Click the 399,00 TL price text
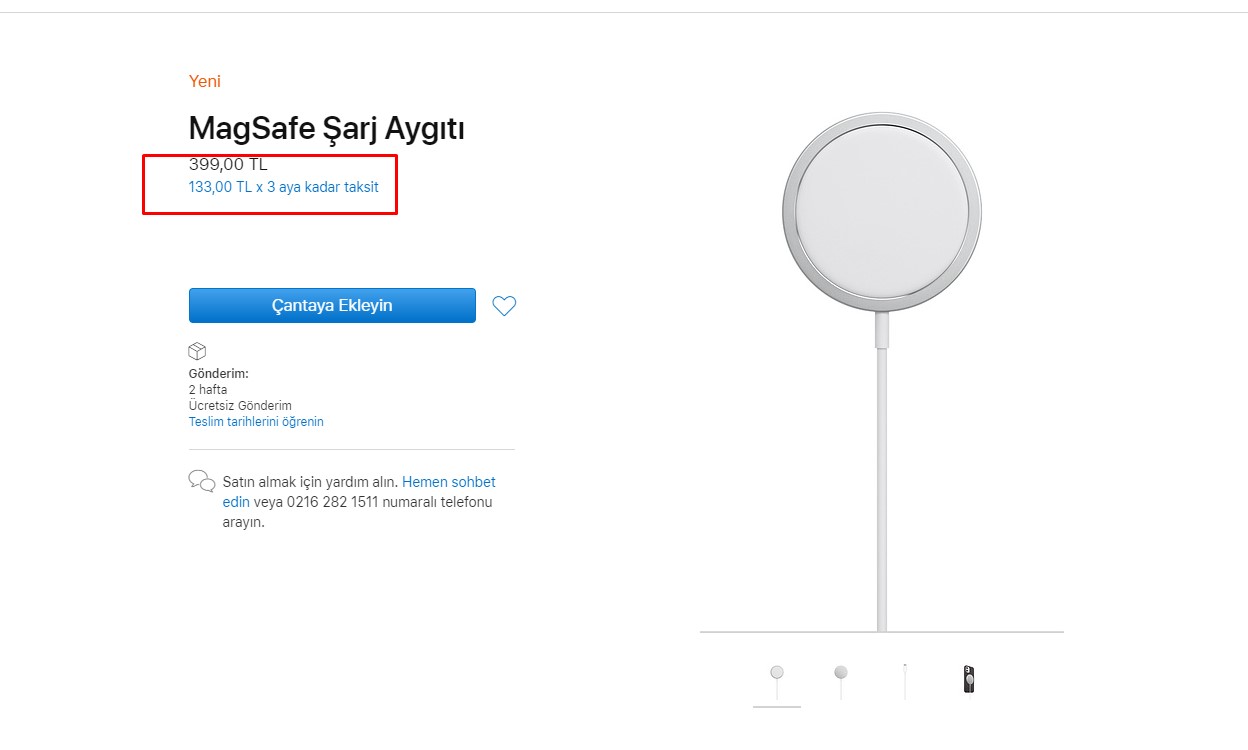Image resolution: width=1248 pixels, height=750 pixels. 228,165
